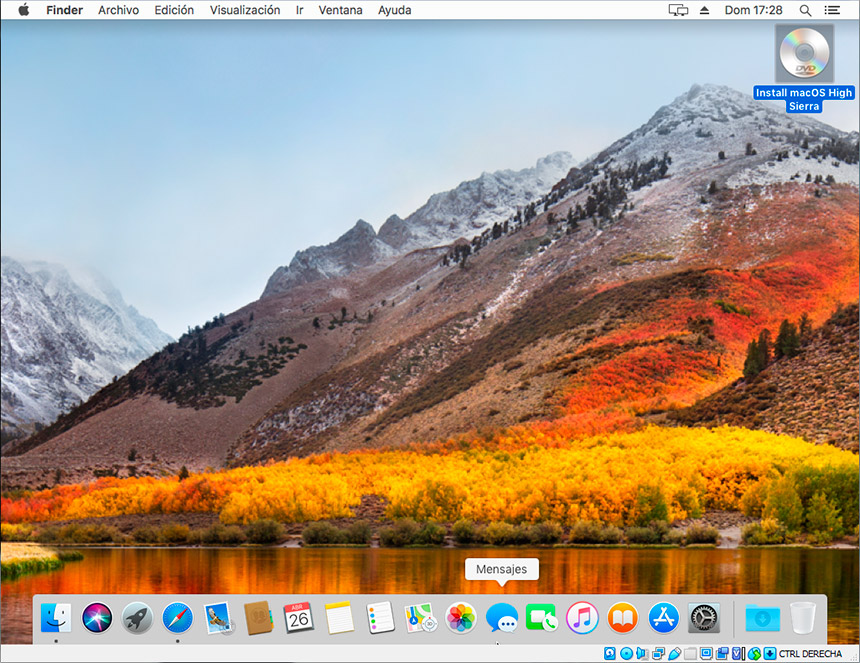This screenshot has height=663, width=860.
Task: Open Finder from the Dock
Action: point(56,617)
